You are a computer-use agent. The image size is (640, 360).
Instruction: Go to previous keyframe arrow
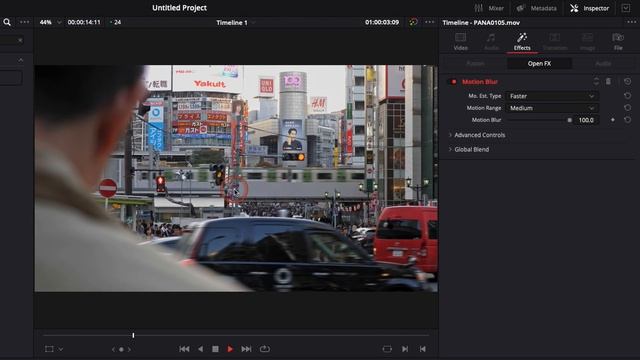click(x=113, y=349)
